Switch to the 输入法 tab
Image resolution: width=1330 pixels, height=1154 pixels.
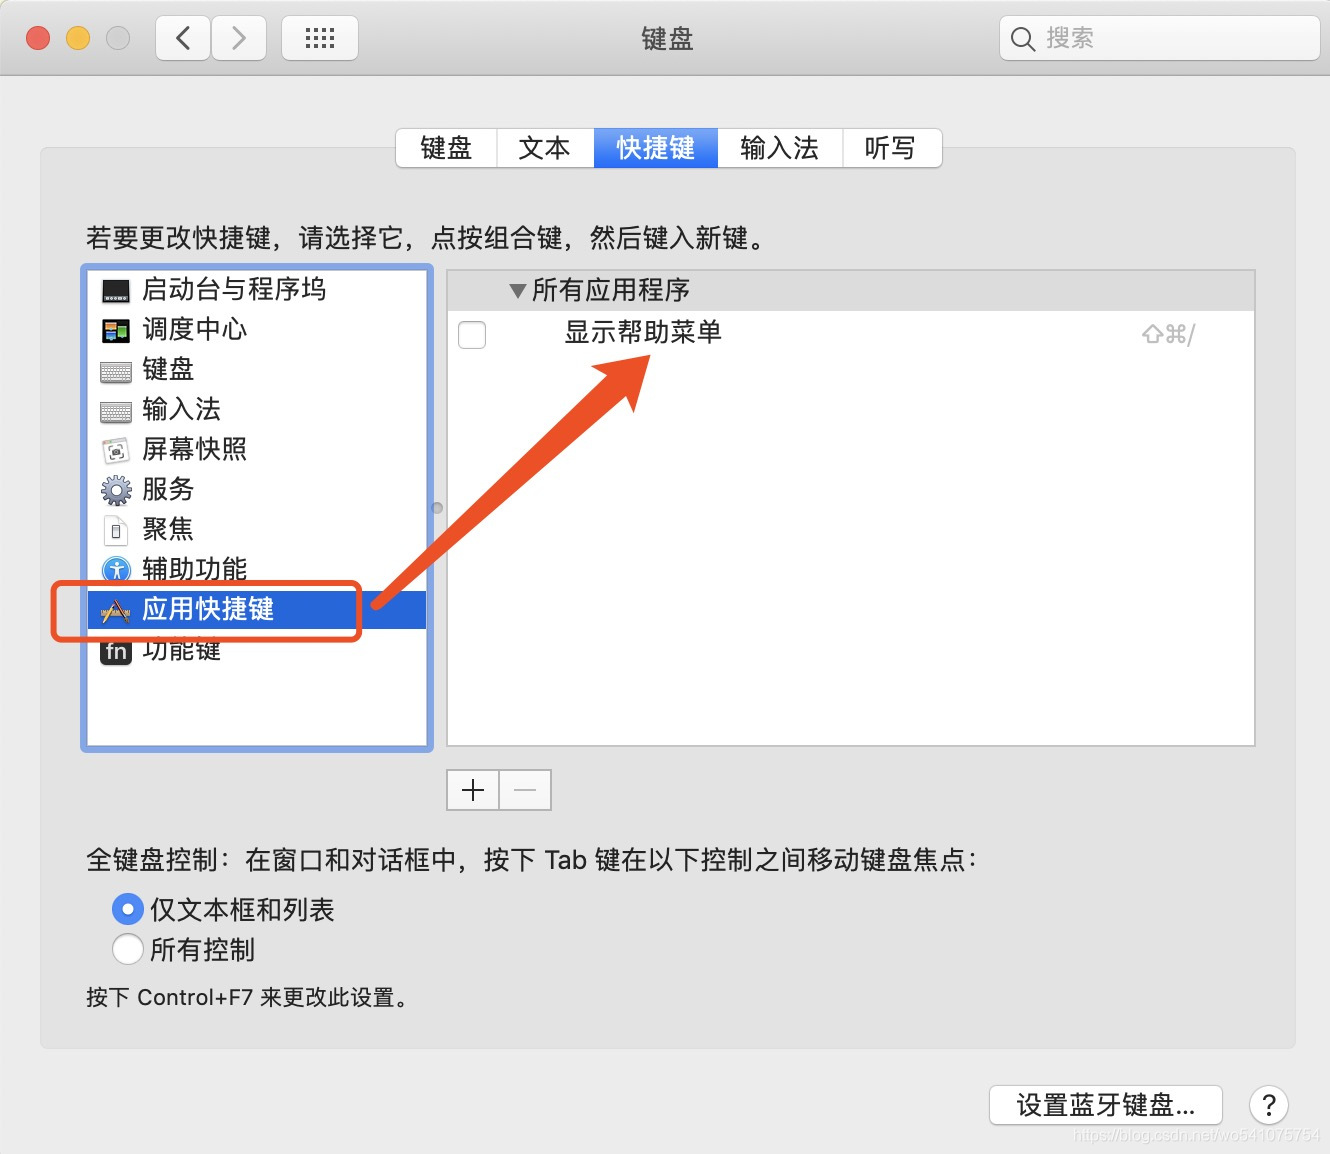point(780,148)
